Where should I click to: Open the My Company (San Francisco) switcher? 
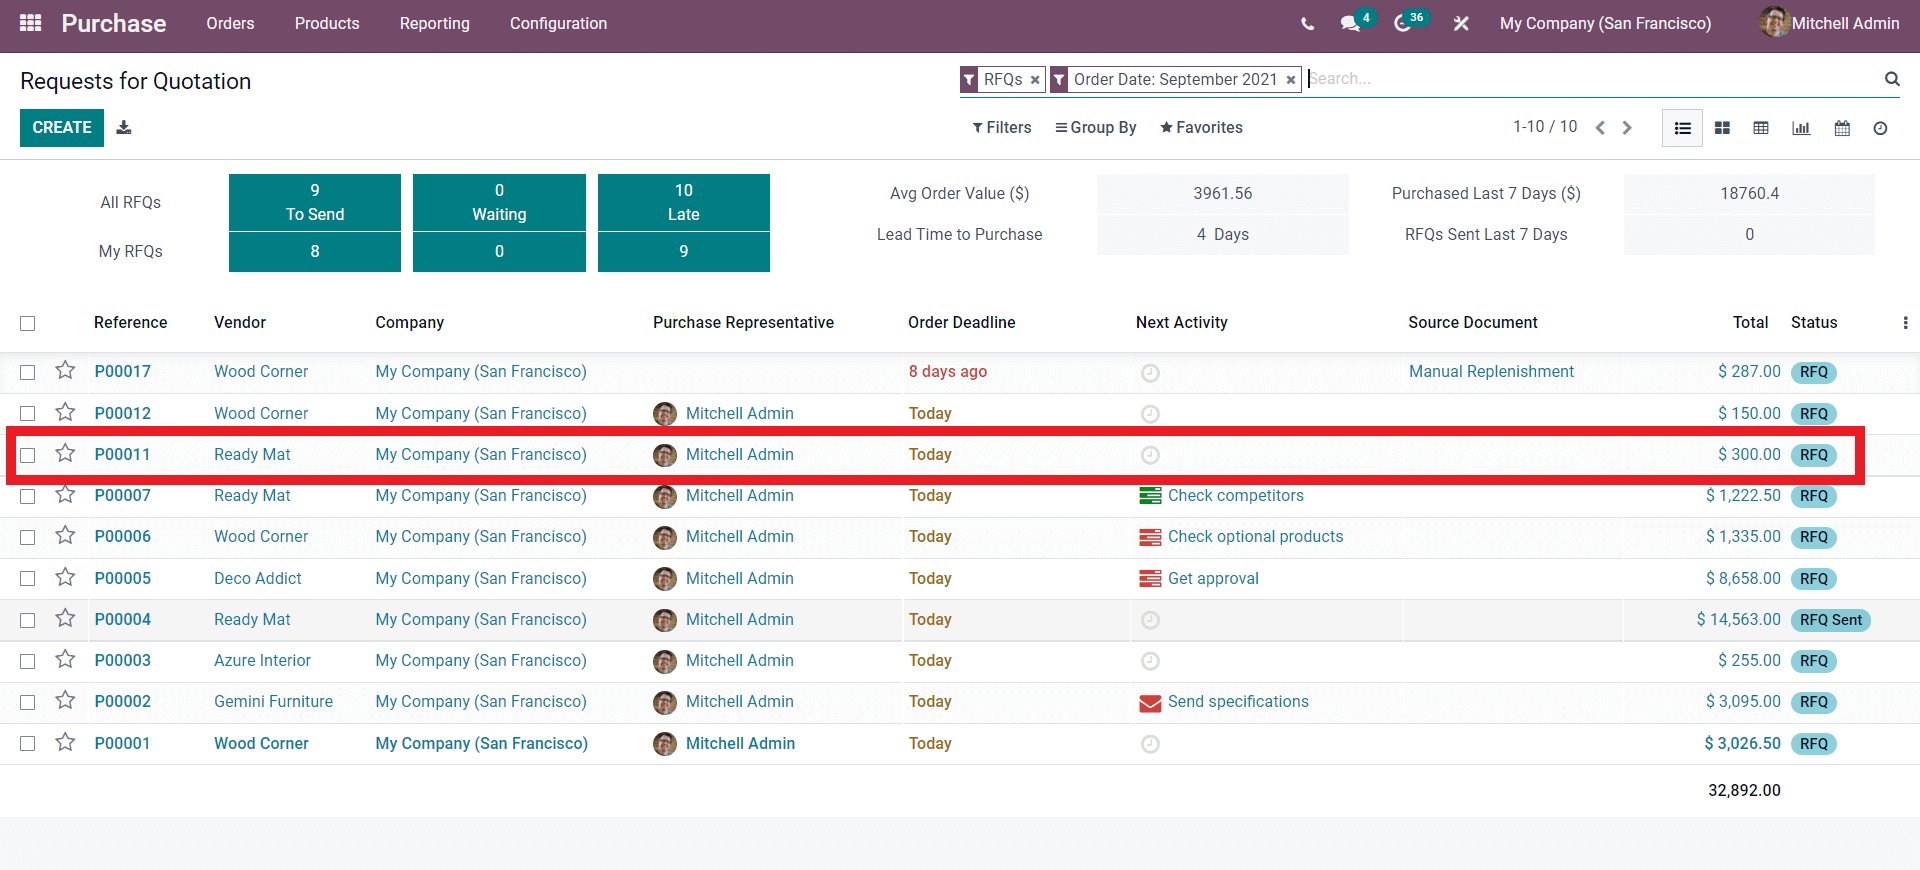click(1605, 23)
